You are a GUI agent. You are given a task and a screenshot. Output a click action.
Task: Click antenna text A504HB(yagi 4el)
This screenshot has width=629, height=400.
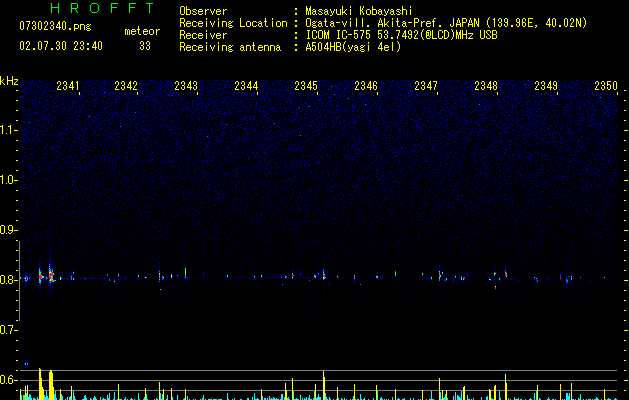pos(353,47)
